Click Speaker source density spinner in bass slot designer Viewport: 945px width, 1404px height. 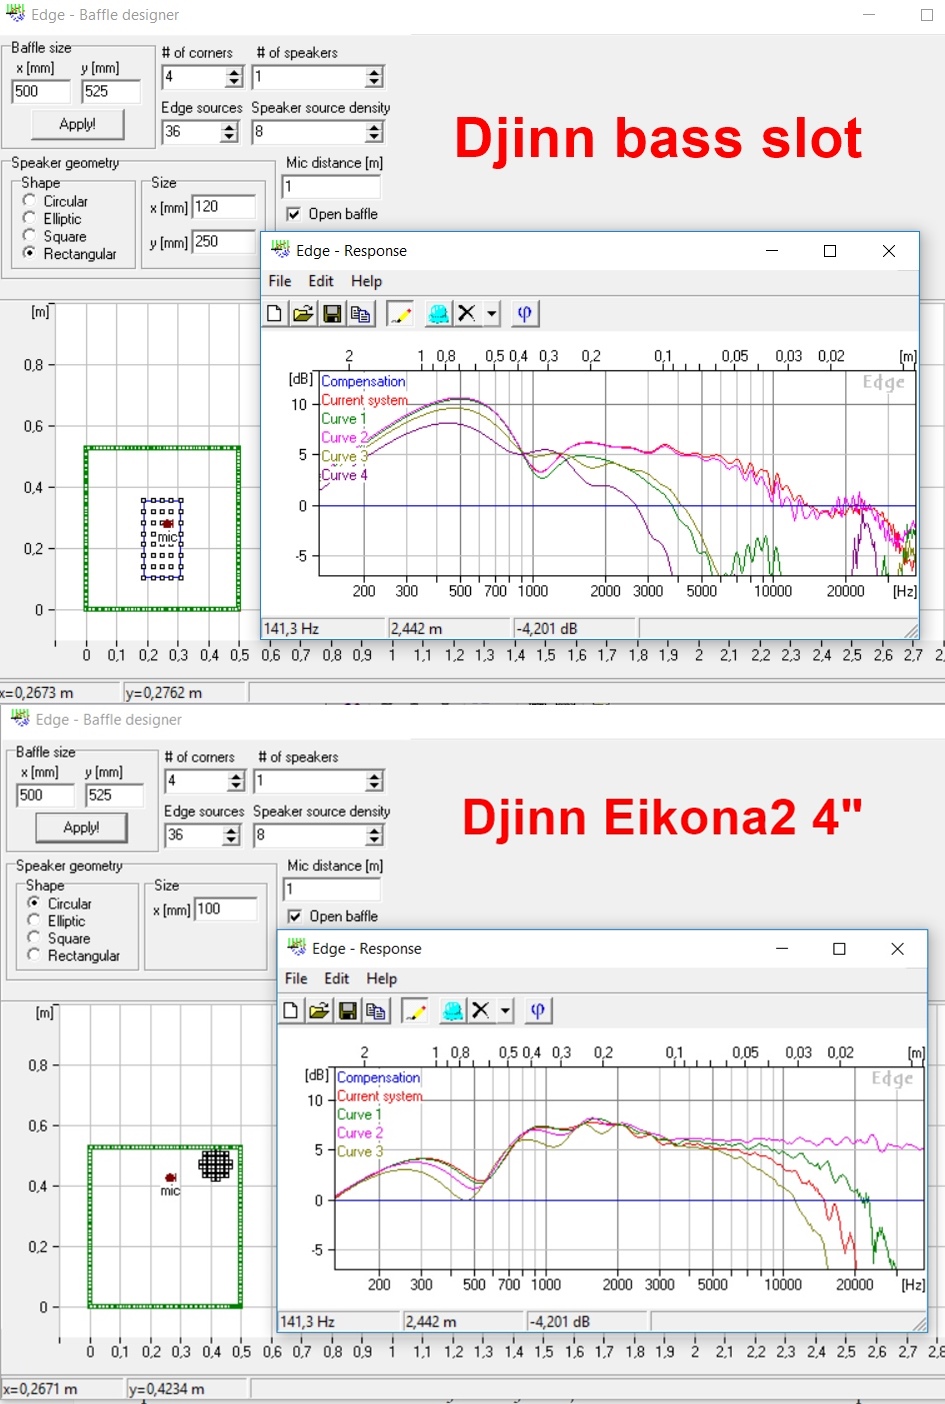[x=374, y=131]
